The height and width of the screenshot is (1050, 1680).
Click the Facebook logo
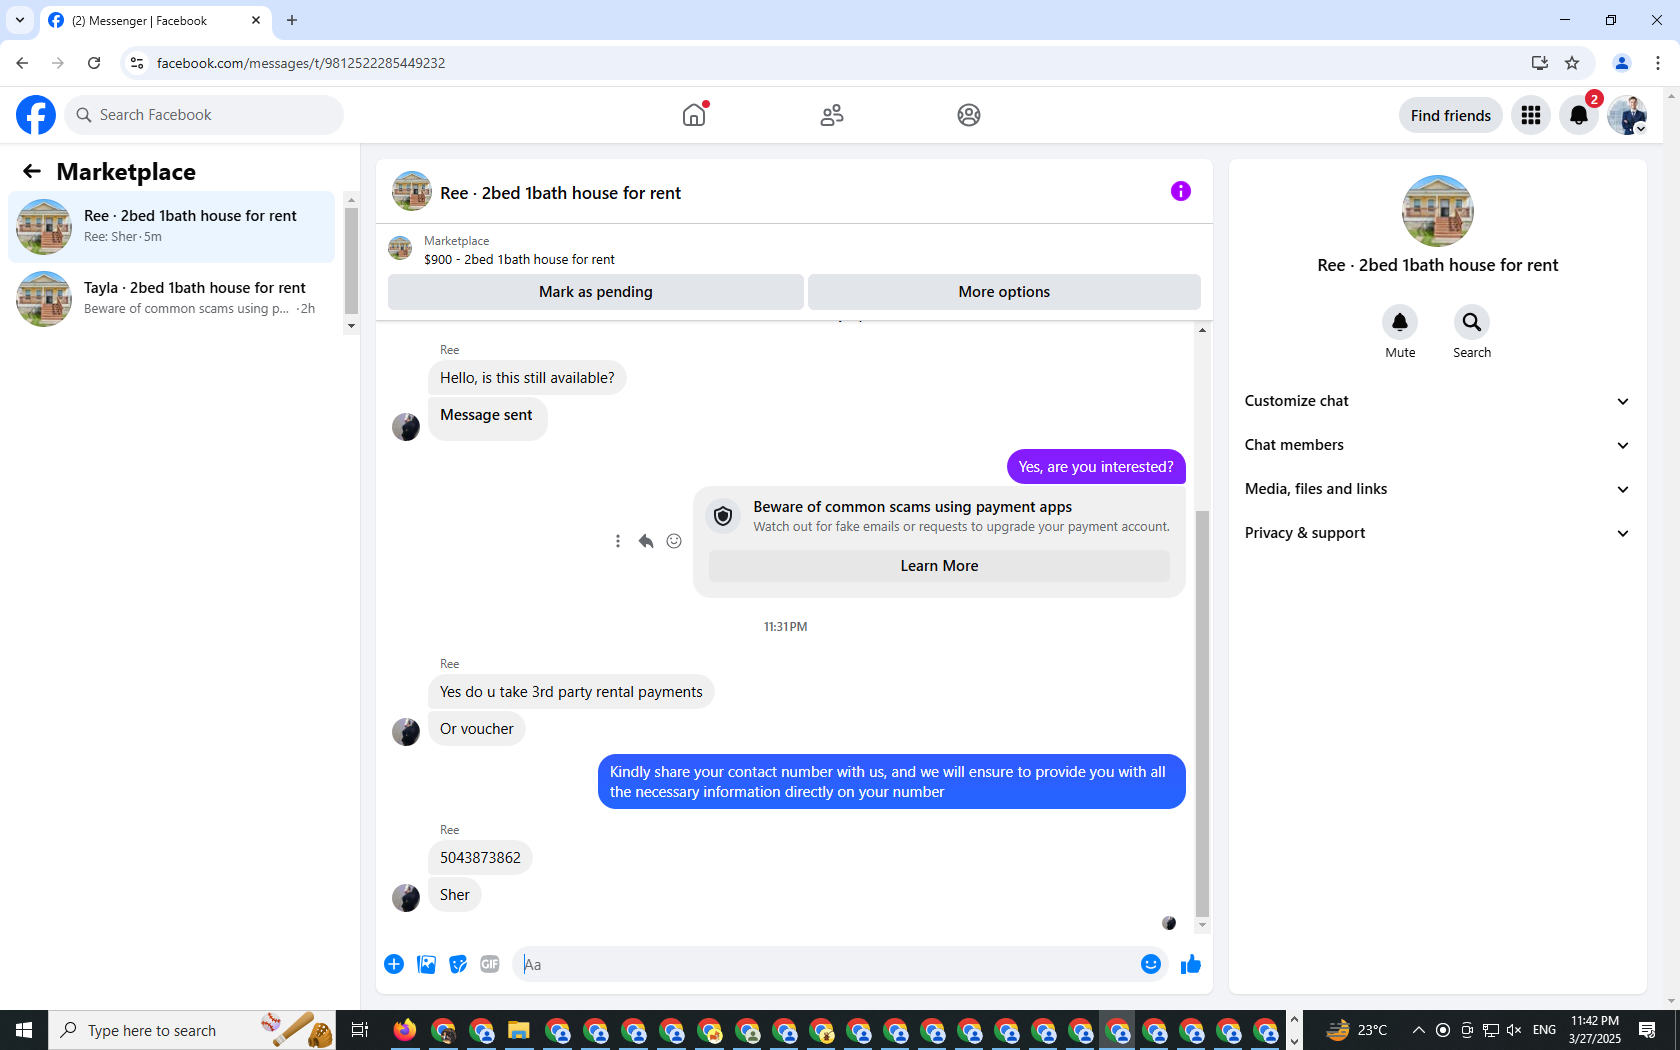(36, 115)
